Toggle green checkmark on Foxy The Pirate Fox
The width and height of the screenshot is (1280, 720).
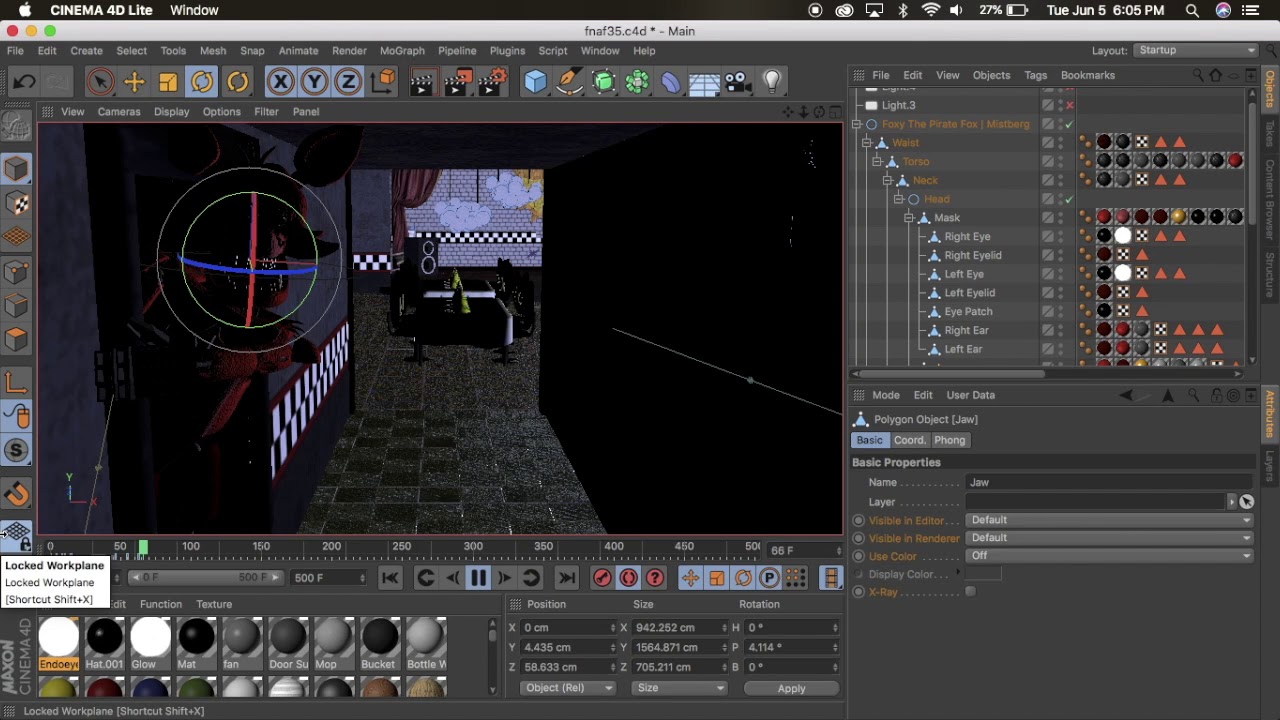pos(1069,124)
